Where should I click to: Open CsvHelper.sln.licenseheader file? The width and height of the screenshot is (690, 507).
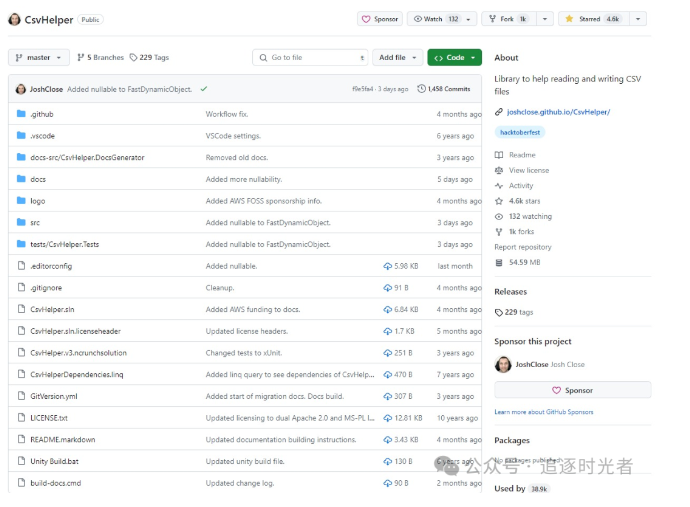[x=75, y=331]
